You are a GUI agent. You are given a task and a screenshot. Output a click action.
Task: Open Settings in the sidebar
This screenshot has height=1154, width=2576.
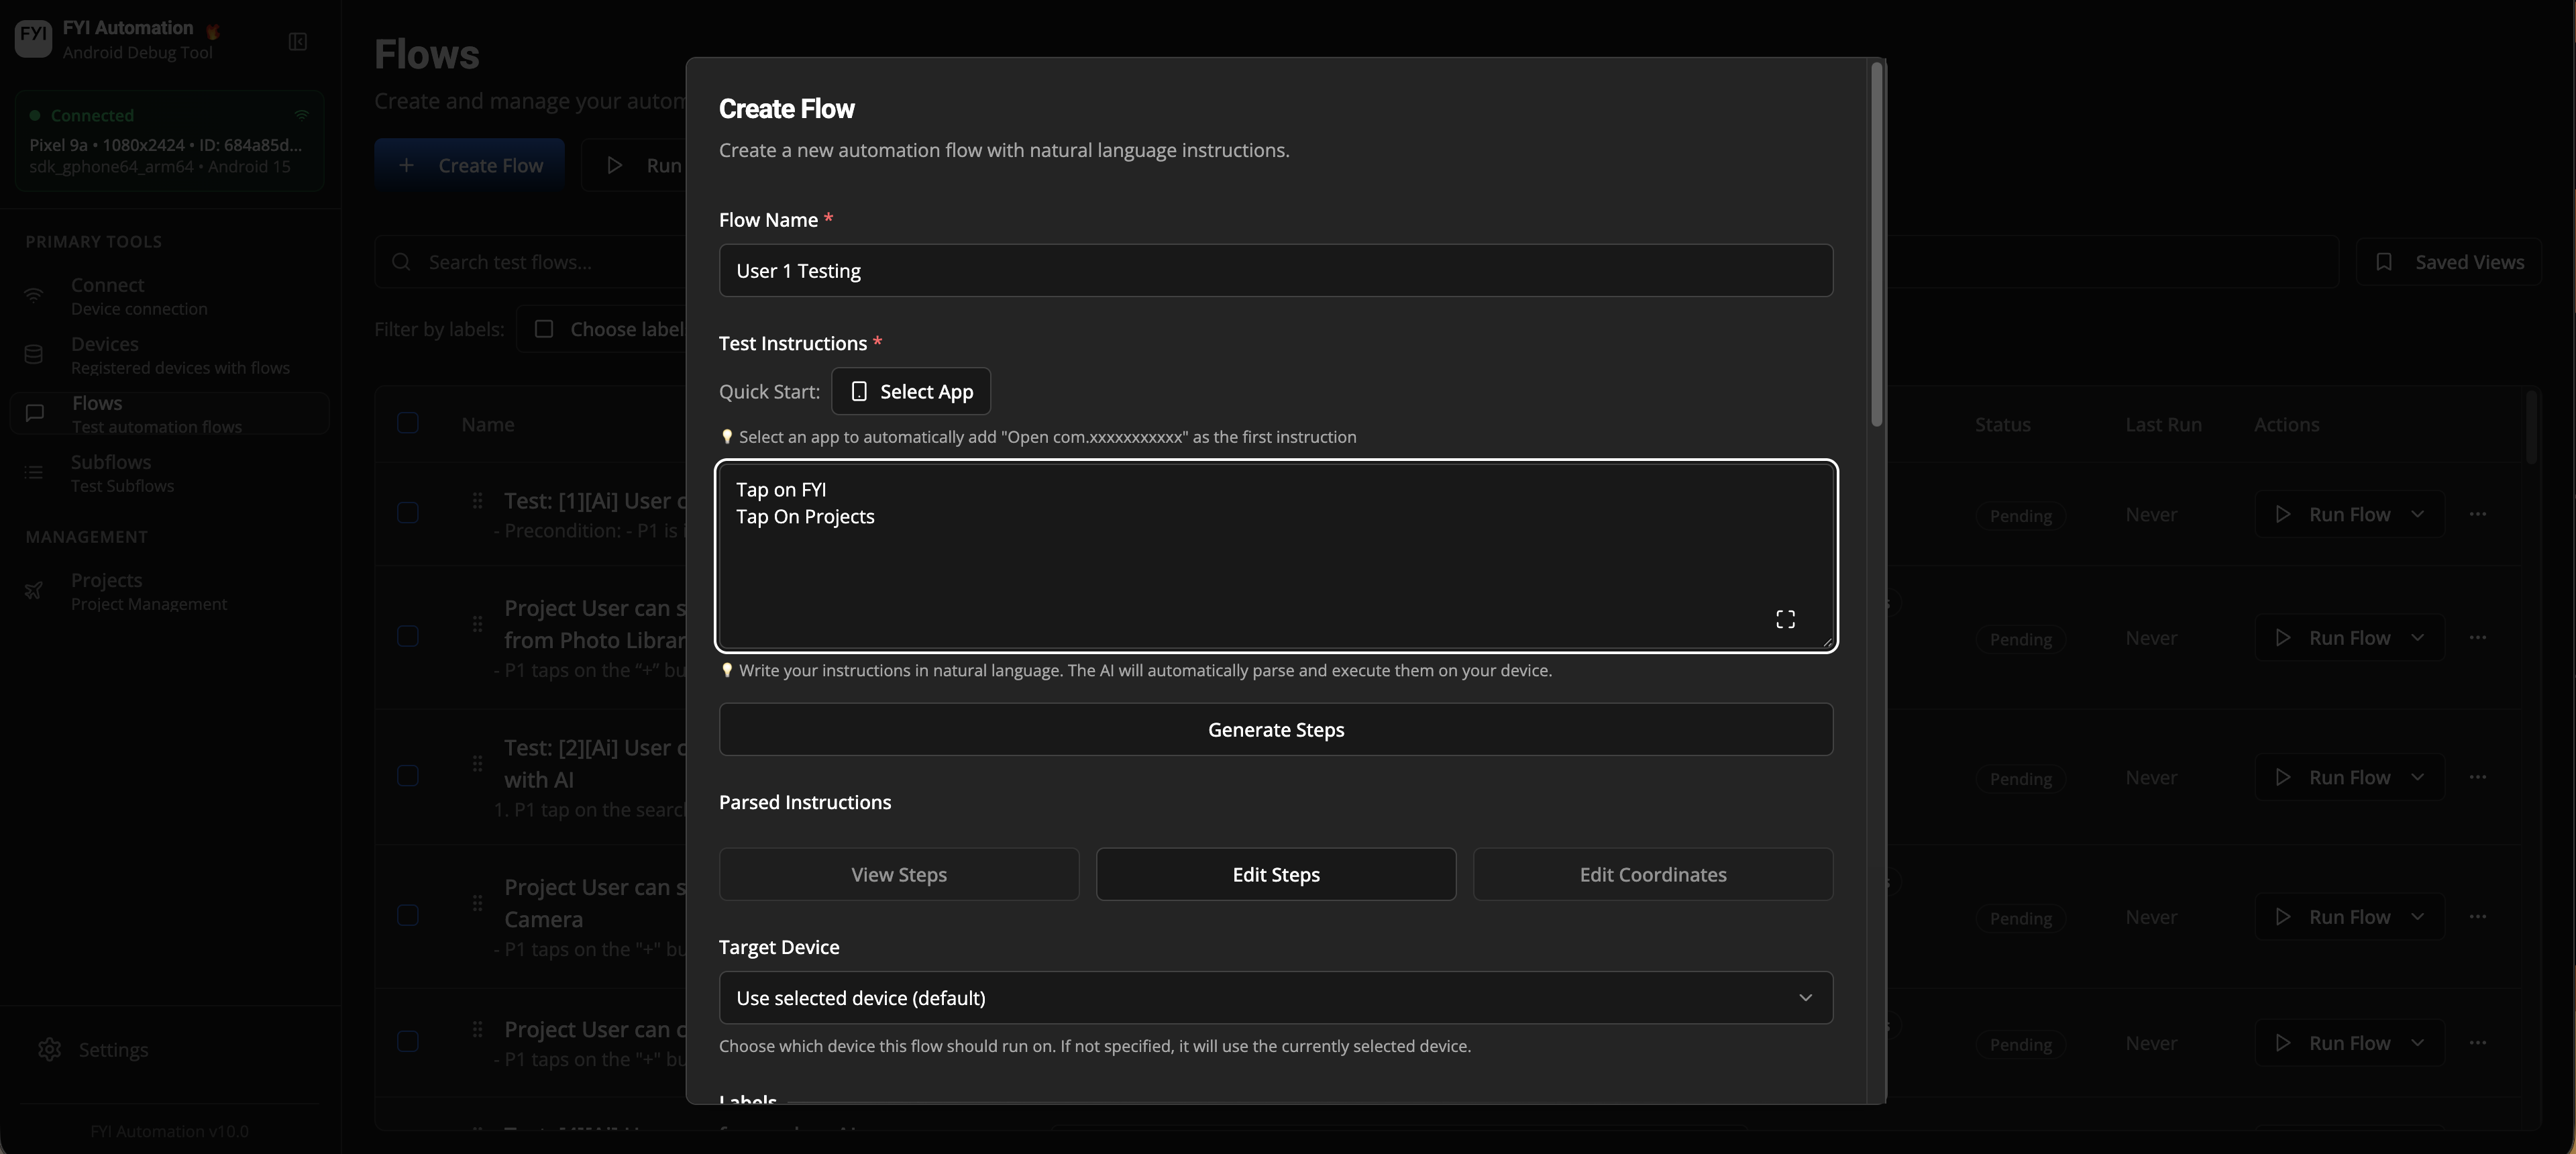169,1049
